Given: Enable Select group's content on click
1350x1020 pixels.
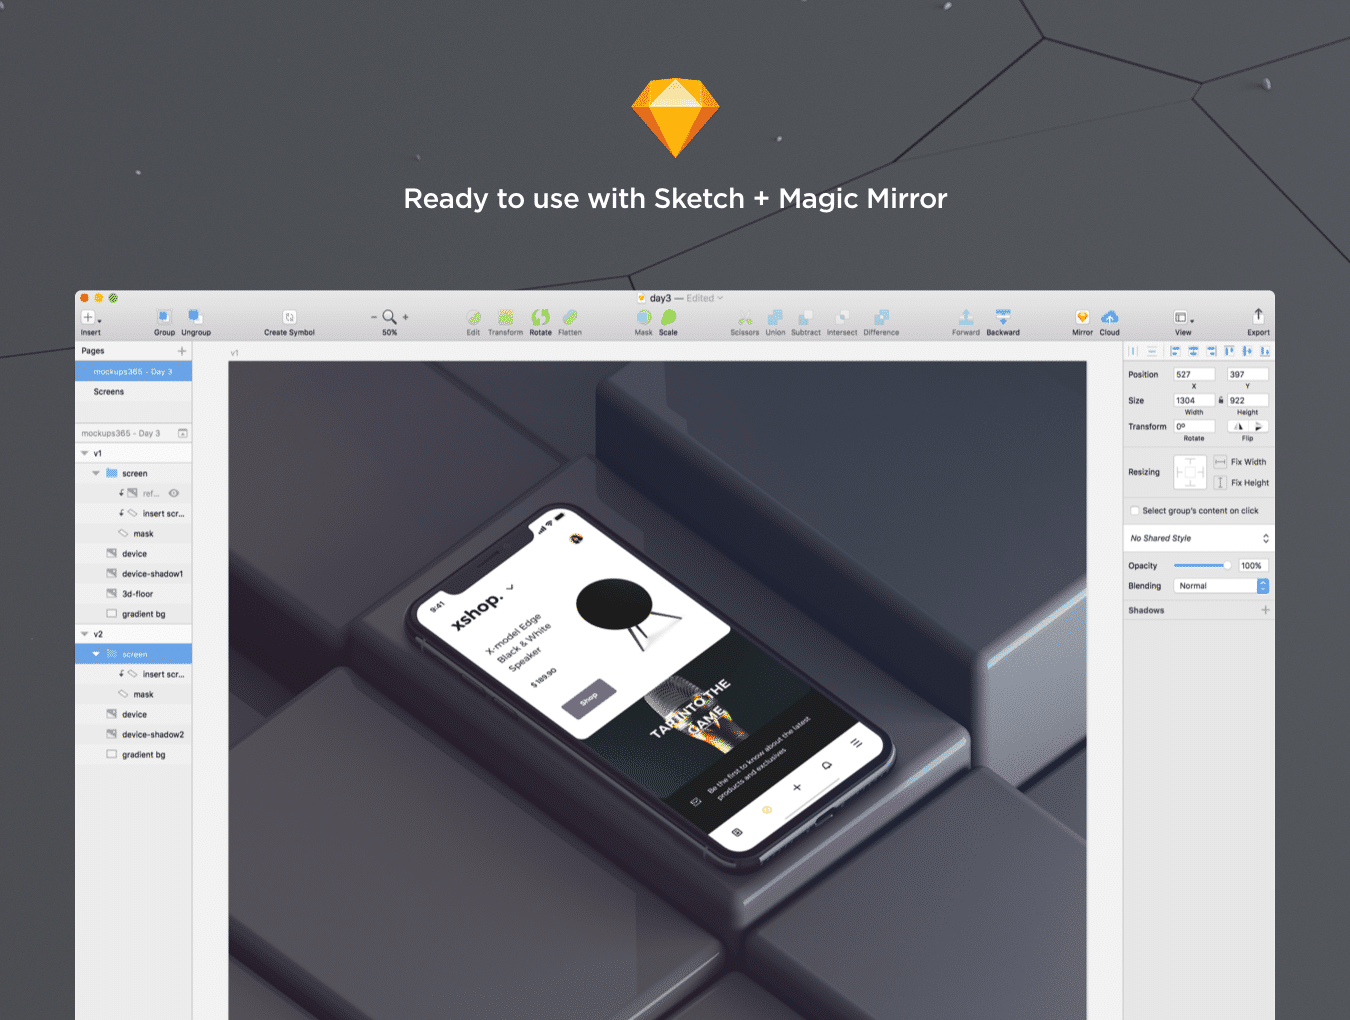Looking at the screenshot, I should (1135, 511).
